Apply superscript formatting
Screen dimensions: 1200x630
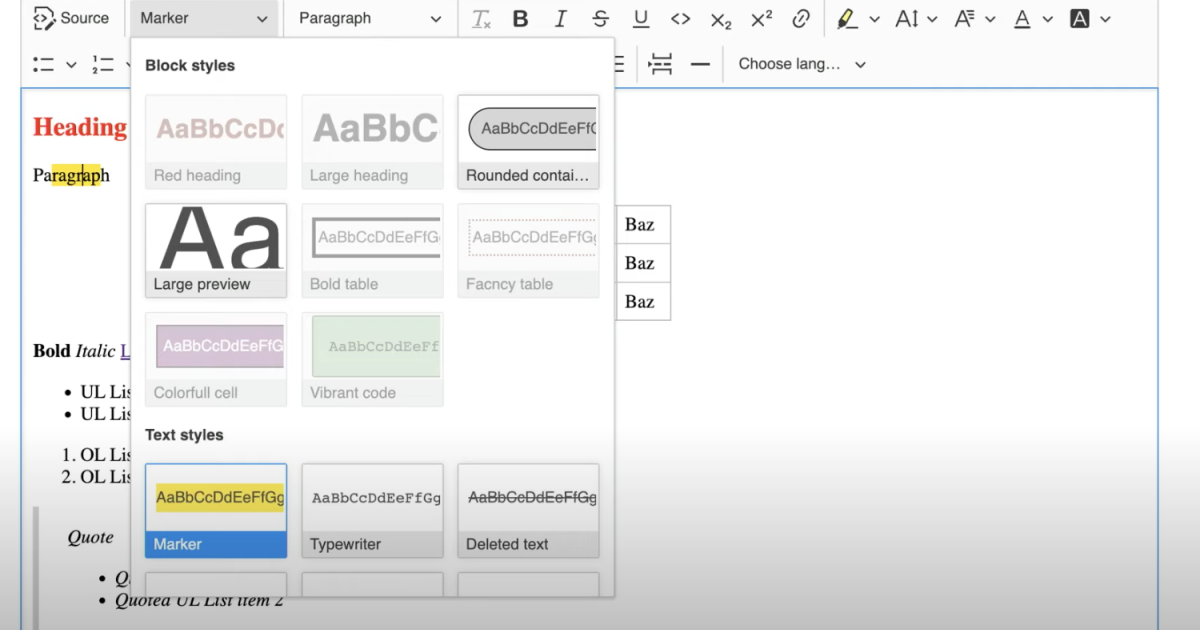(x=761, y=19)
